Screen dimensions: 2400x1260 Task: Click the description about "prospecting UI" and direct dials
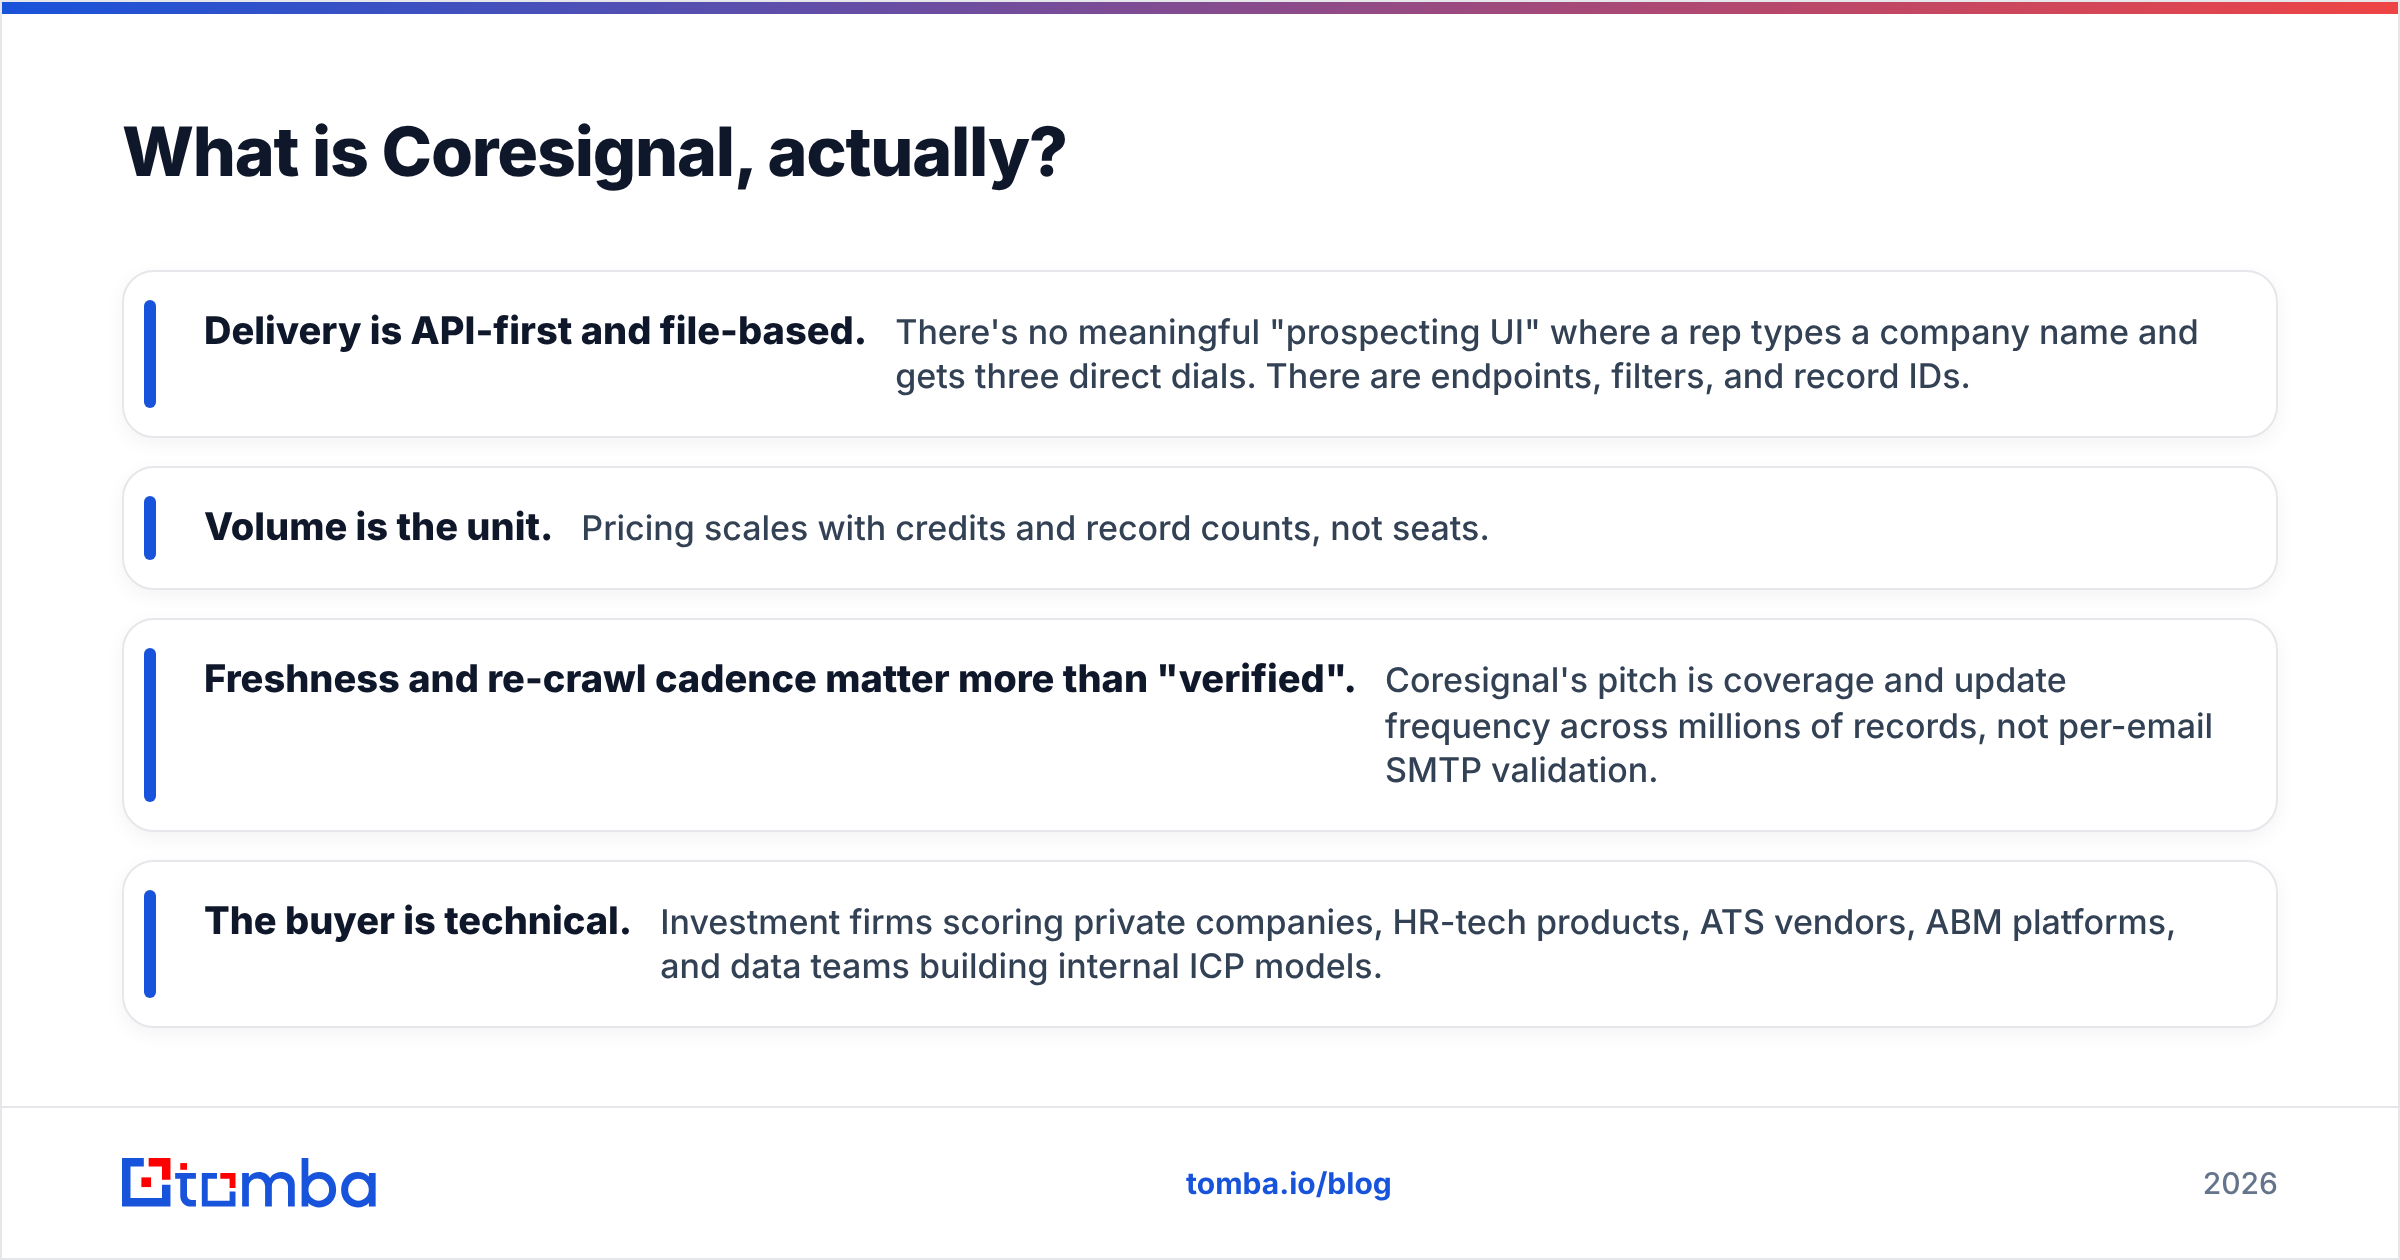tap(1546, 354)
